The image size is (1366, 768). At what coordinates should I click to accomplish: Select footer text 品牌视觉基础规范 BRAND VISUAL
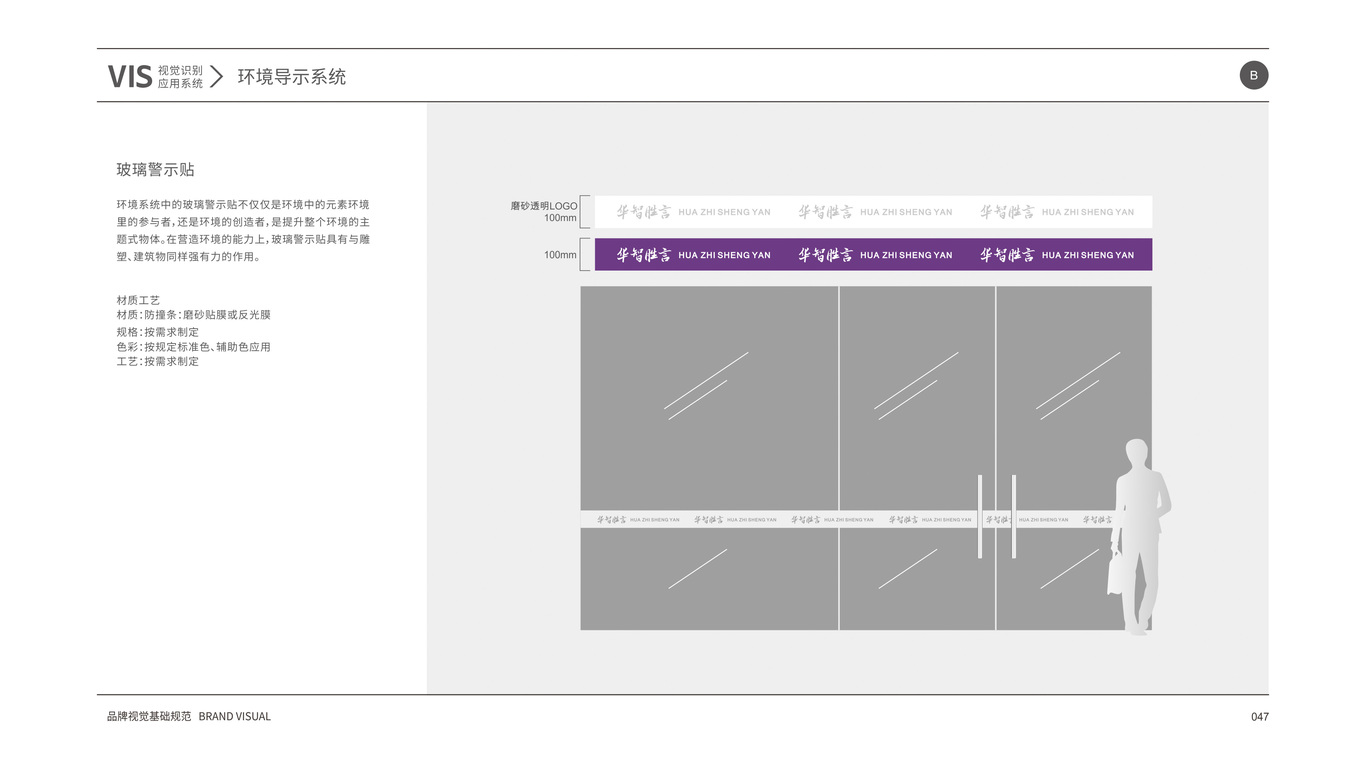[189, 716]
